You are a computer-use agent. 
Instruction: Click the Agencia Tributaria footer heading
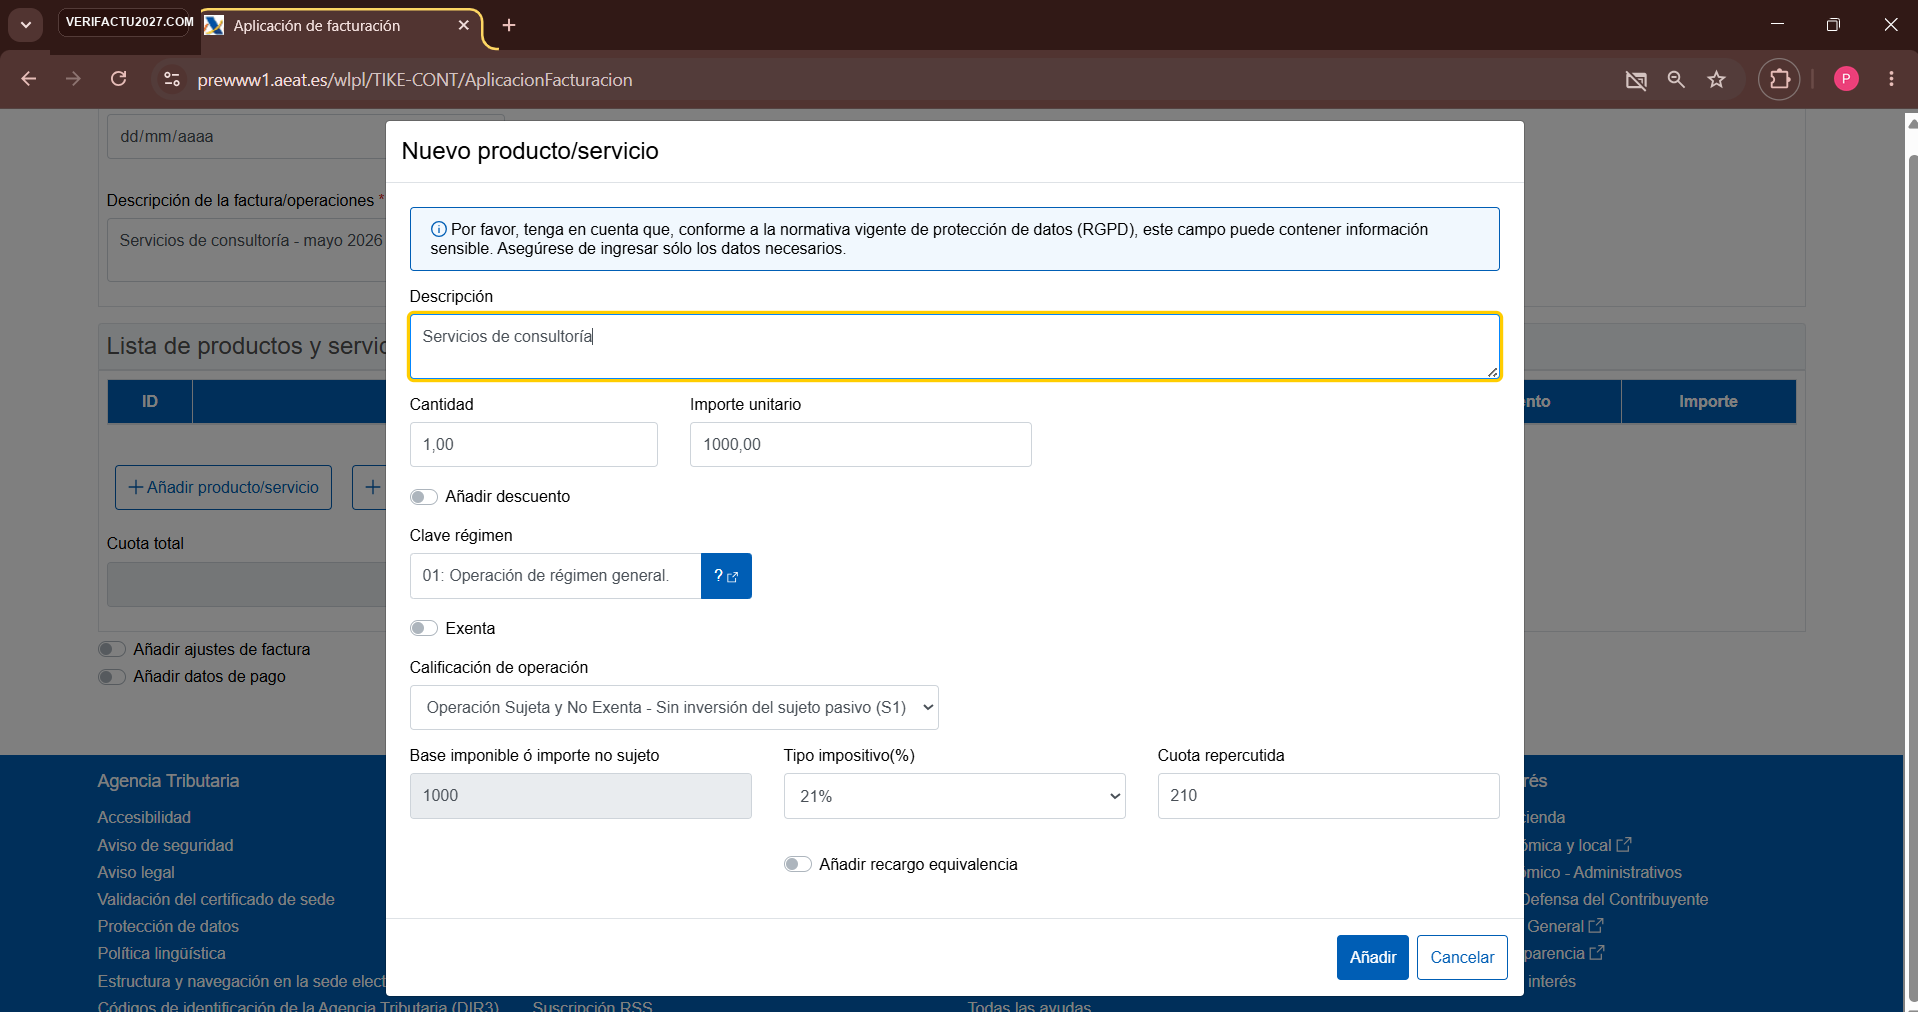pos(168,781)
